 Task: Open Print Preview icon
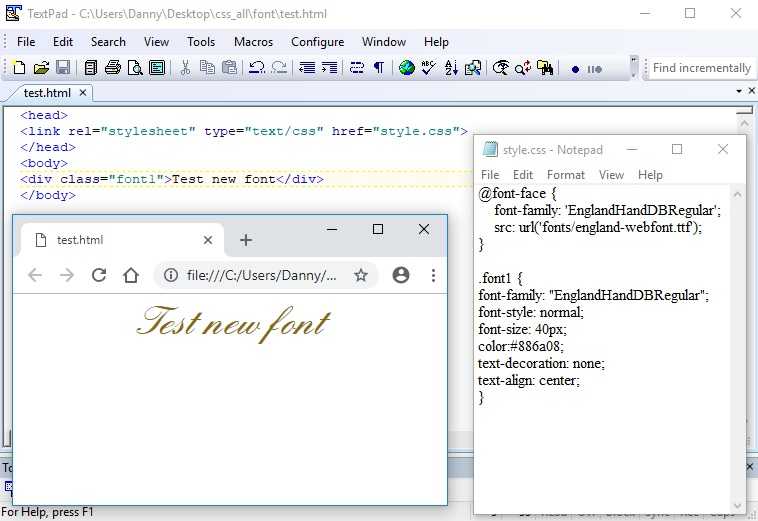point(135,68)
